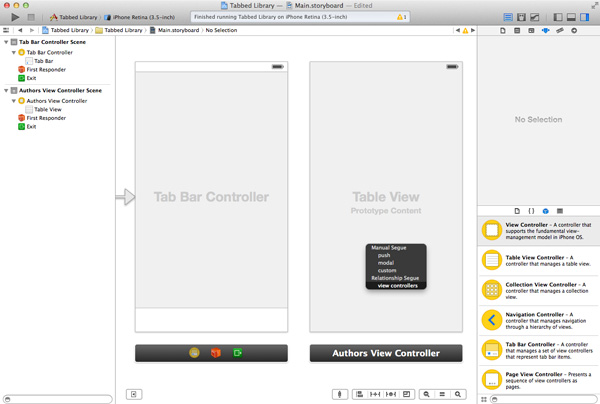This screenshot has width=600, height=404.
Task: Collapse Authors View Controller Scene
Action: [6, 91]
